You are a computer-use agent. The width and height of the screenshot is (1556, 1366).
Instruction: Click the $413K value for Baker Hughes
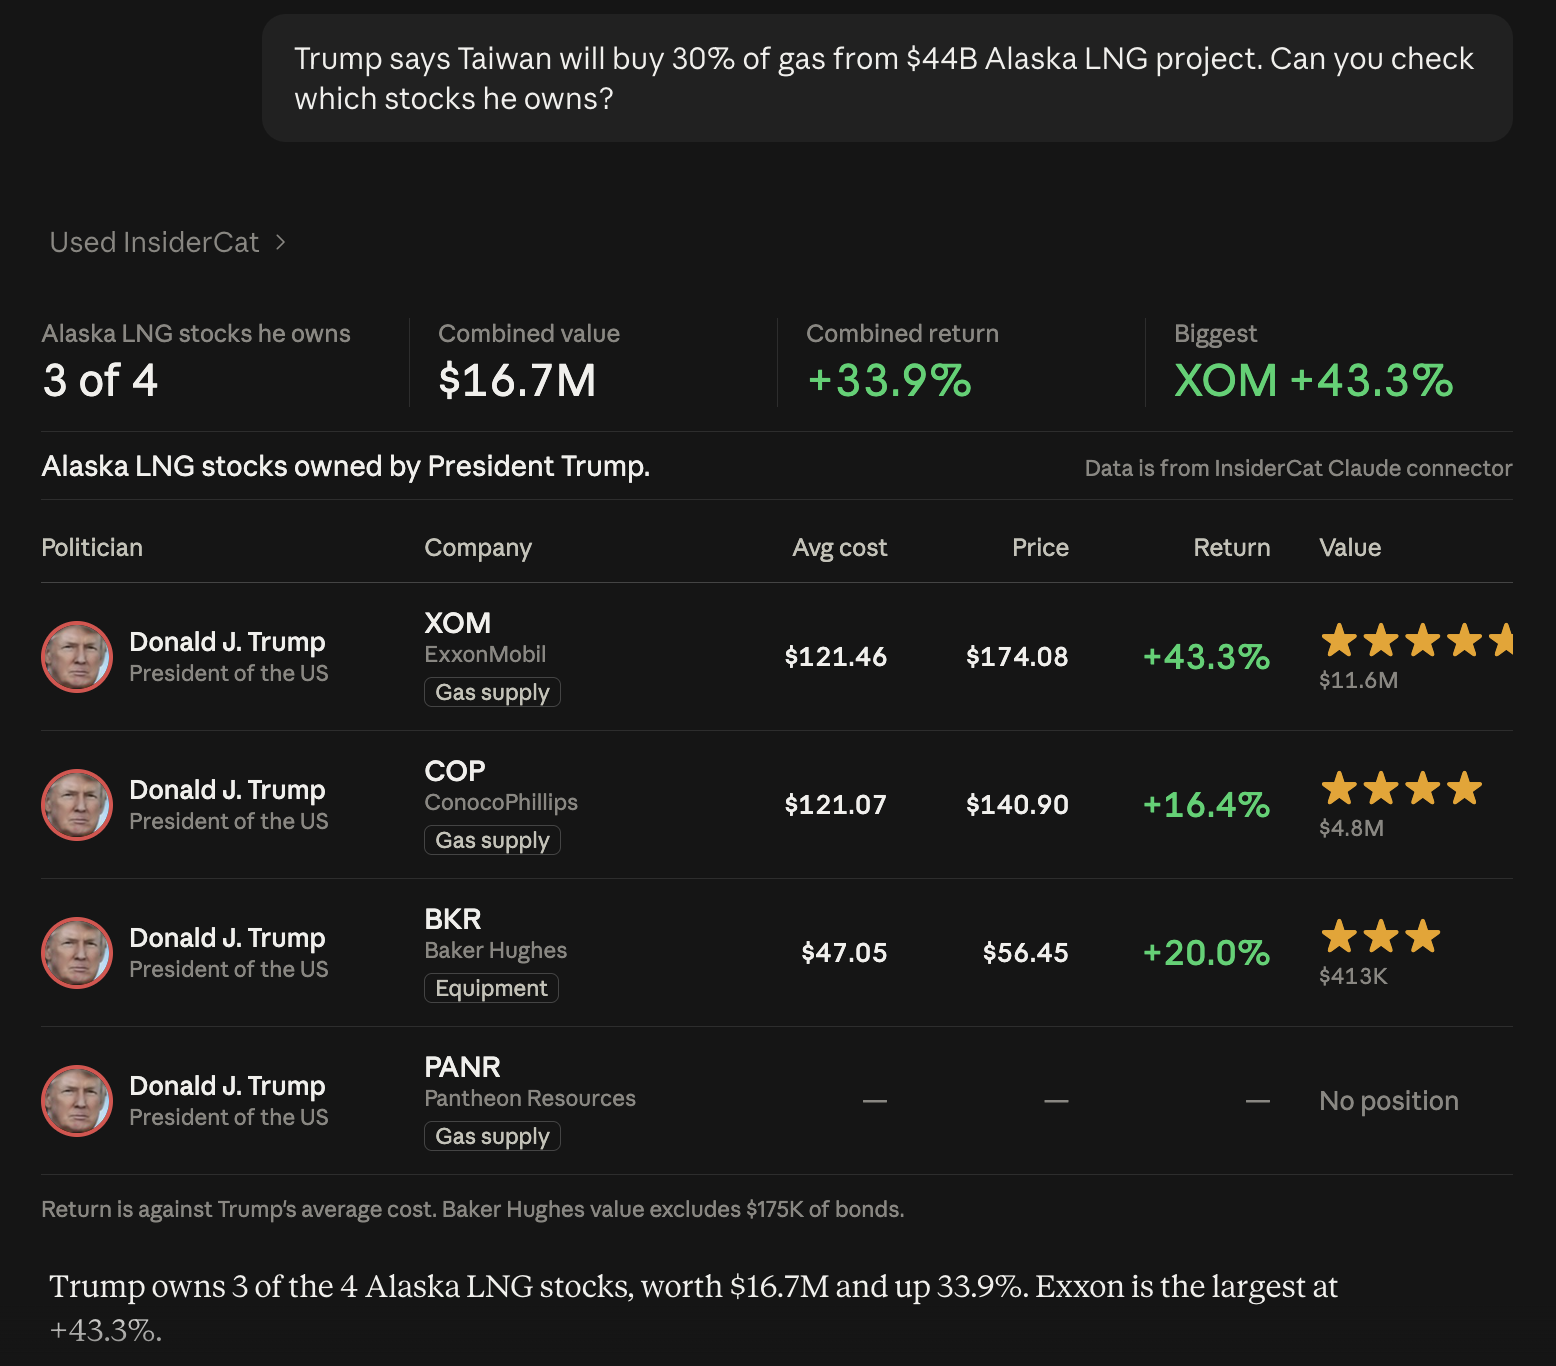pos(1353,976)
